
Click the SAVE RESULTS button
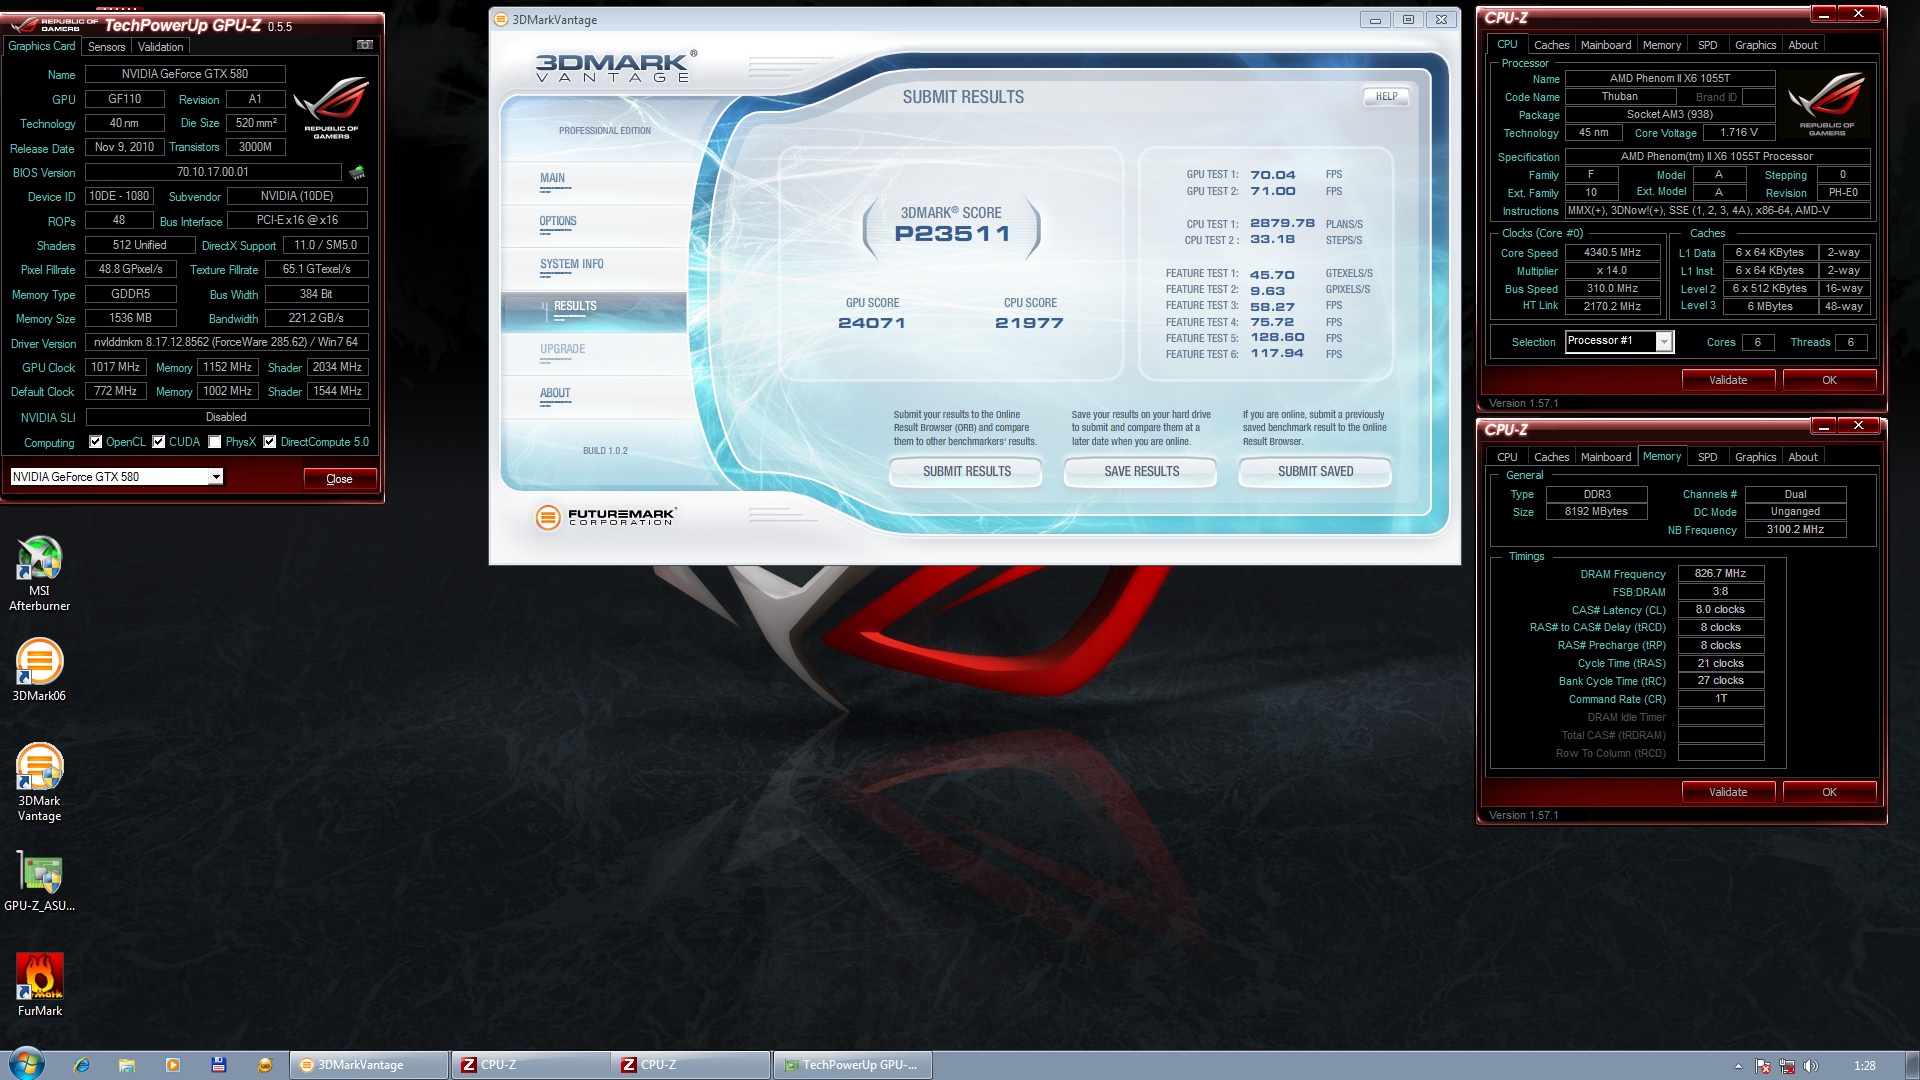pyautogui.click(x=1141, y=471)
